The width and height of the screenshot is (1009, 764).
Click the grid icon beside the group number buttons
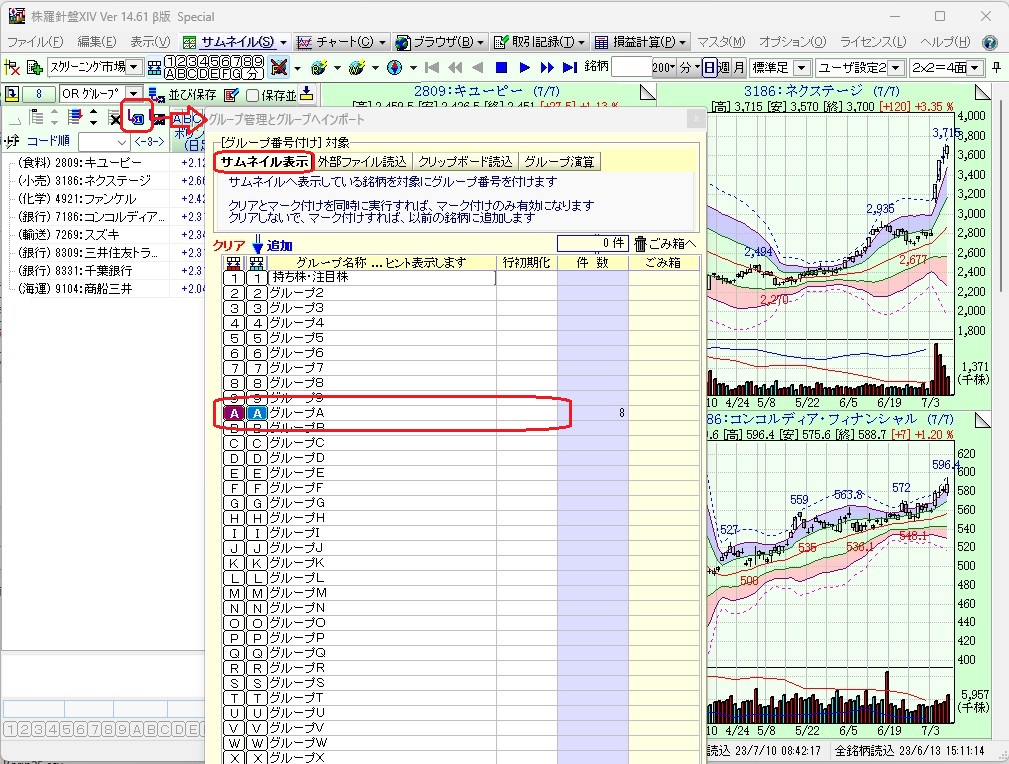(x=154, y=68)
